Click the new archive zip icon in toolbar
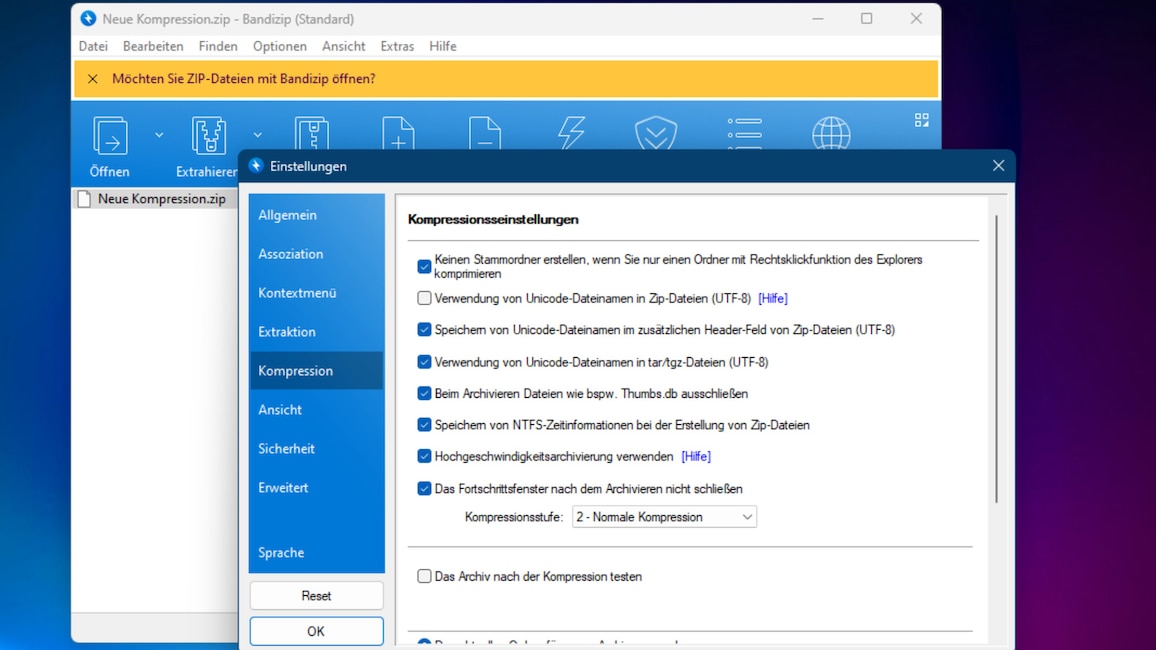Image resolution: width=1156 pixels, height=650 pixels. (312, 133)
